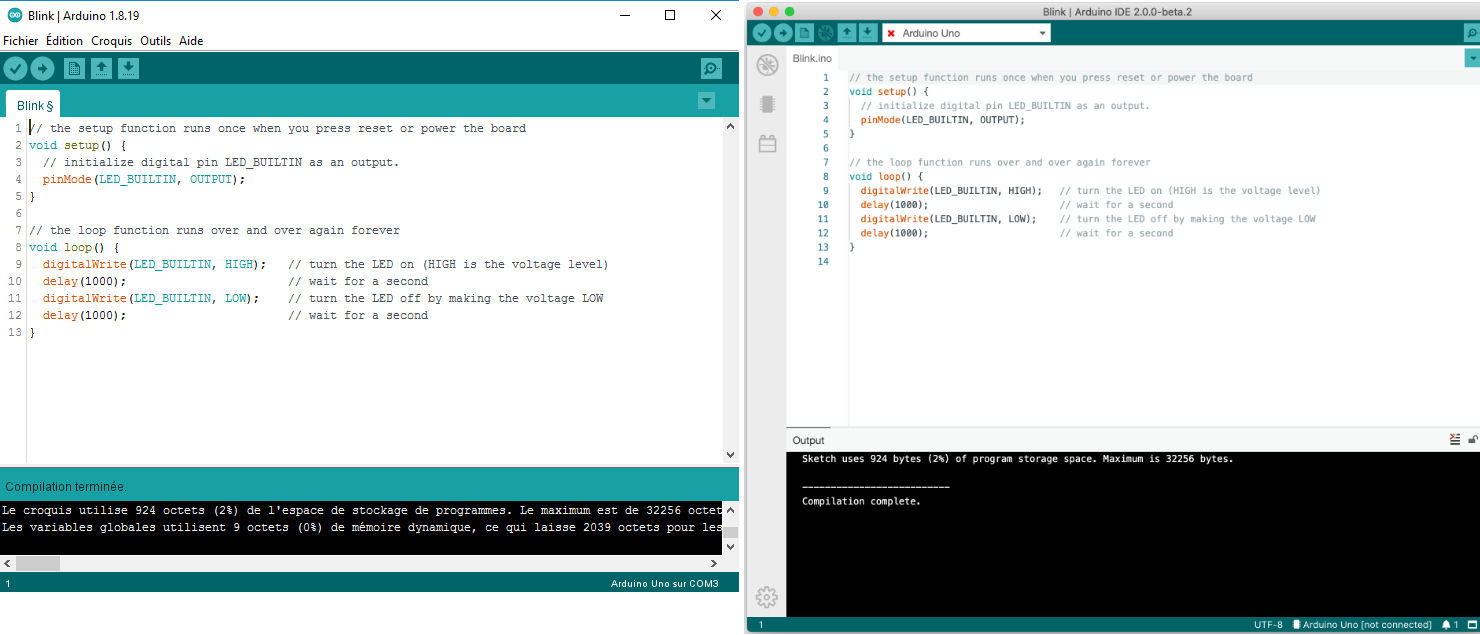Switch to the Blink.ino tab

click(x=813, y=58)
